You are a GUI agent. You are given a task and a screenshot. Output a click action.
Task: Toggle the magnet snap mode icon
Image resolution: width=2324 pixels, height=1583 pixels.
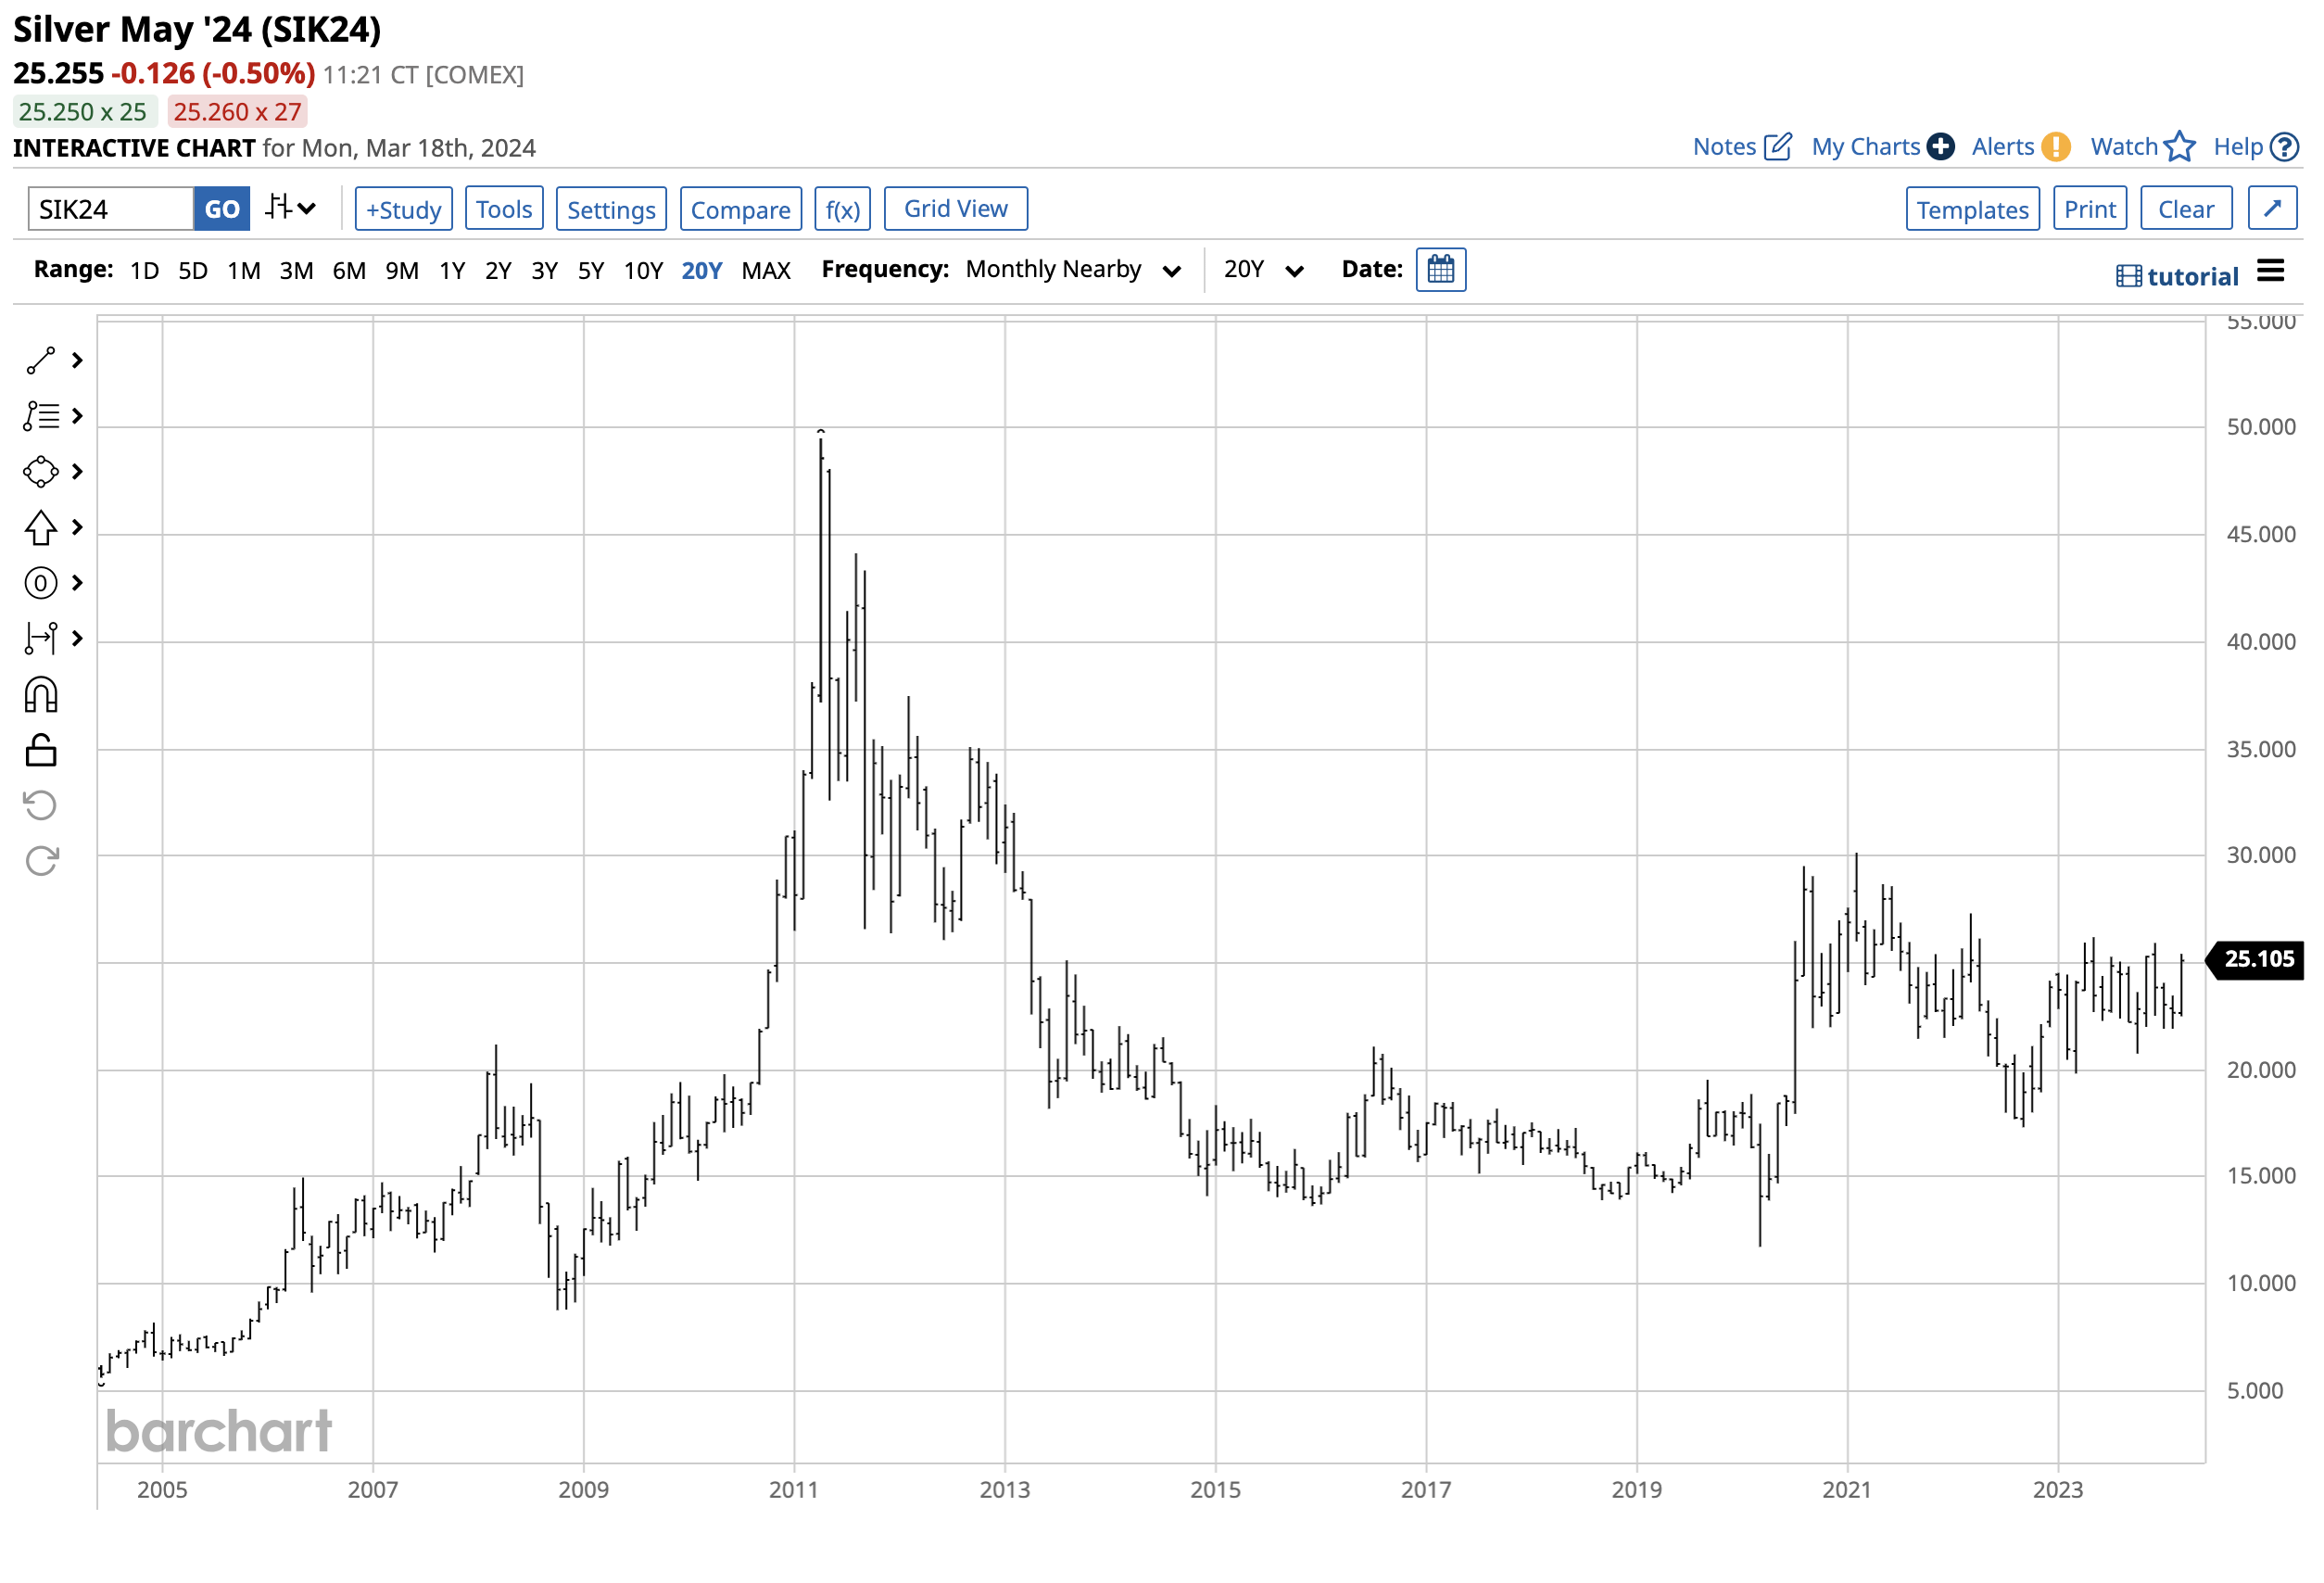point(41,695)
